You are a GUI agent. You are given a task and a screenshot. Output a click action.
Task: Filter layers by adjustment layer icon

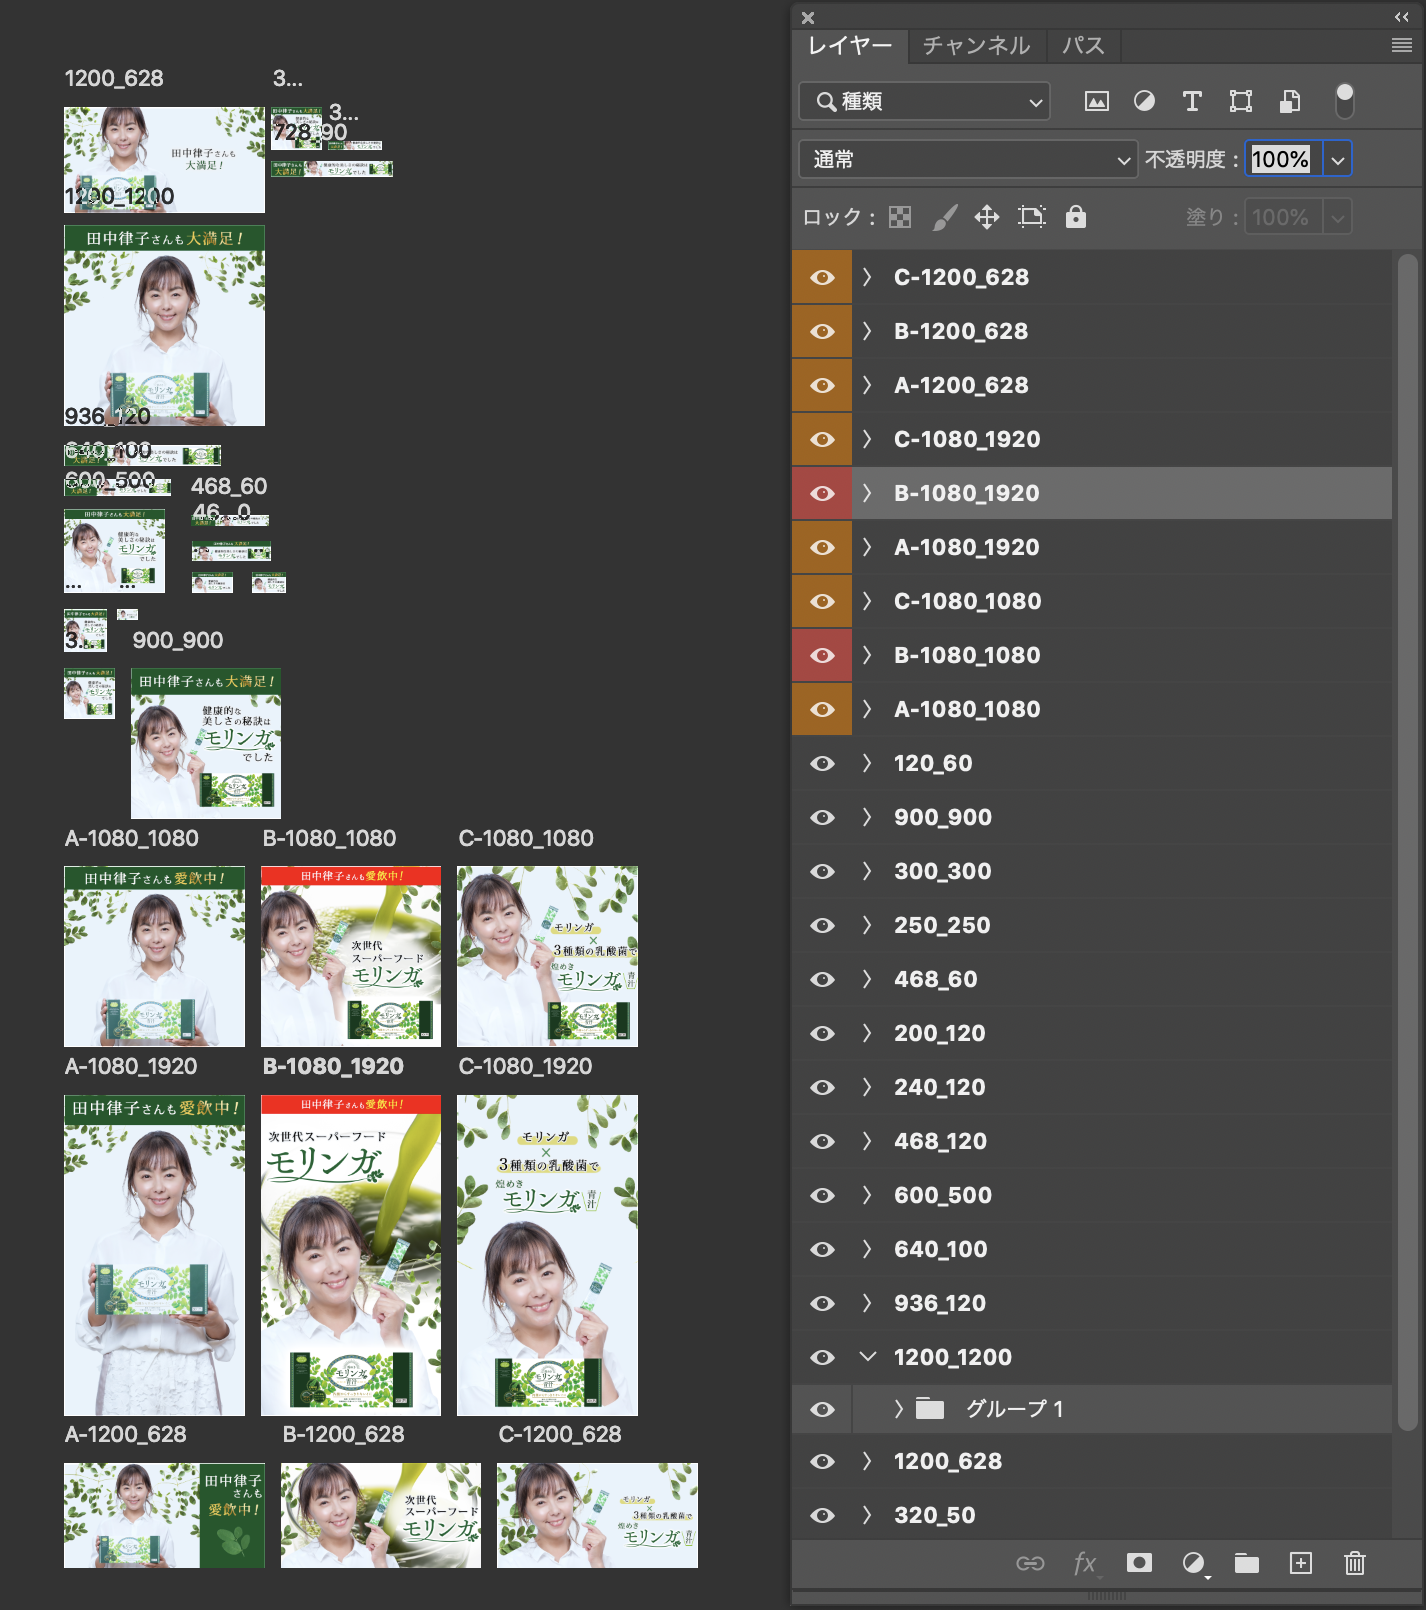(1144, 101)
